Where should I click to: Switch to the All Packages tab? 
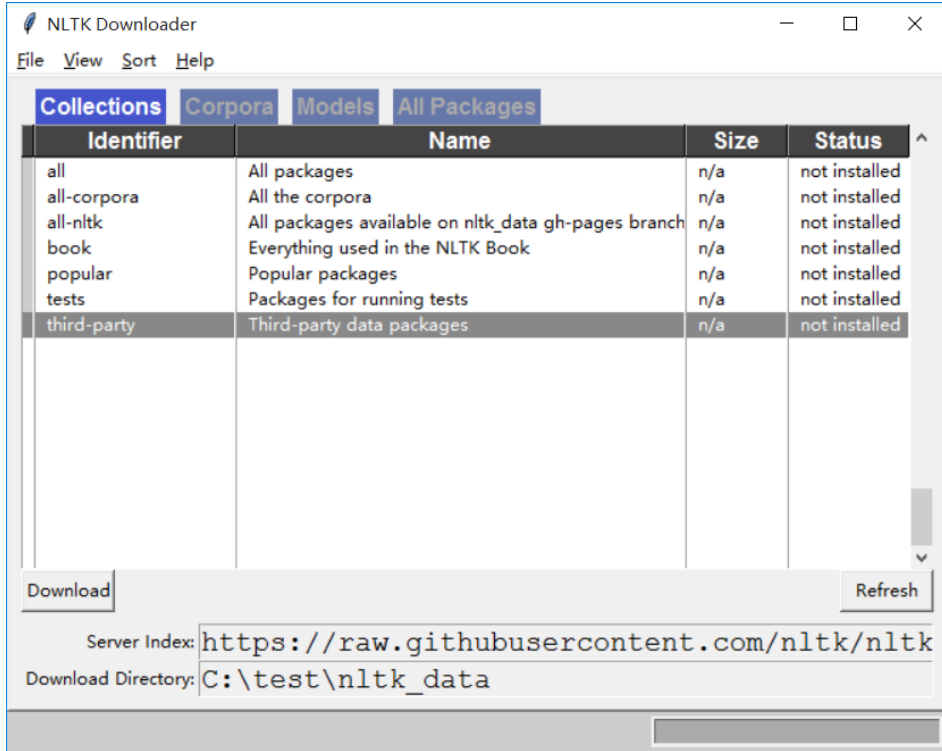click(466, 107)
